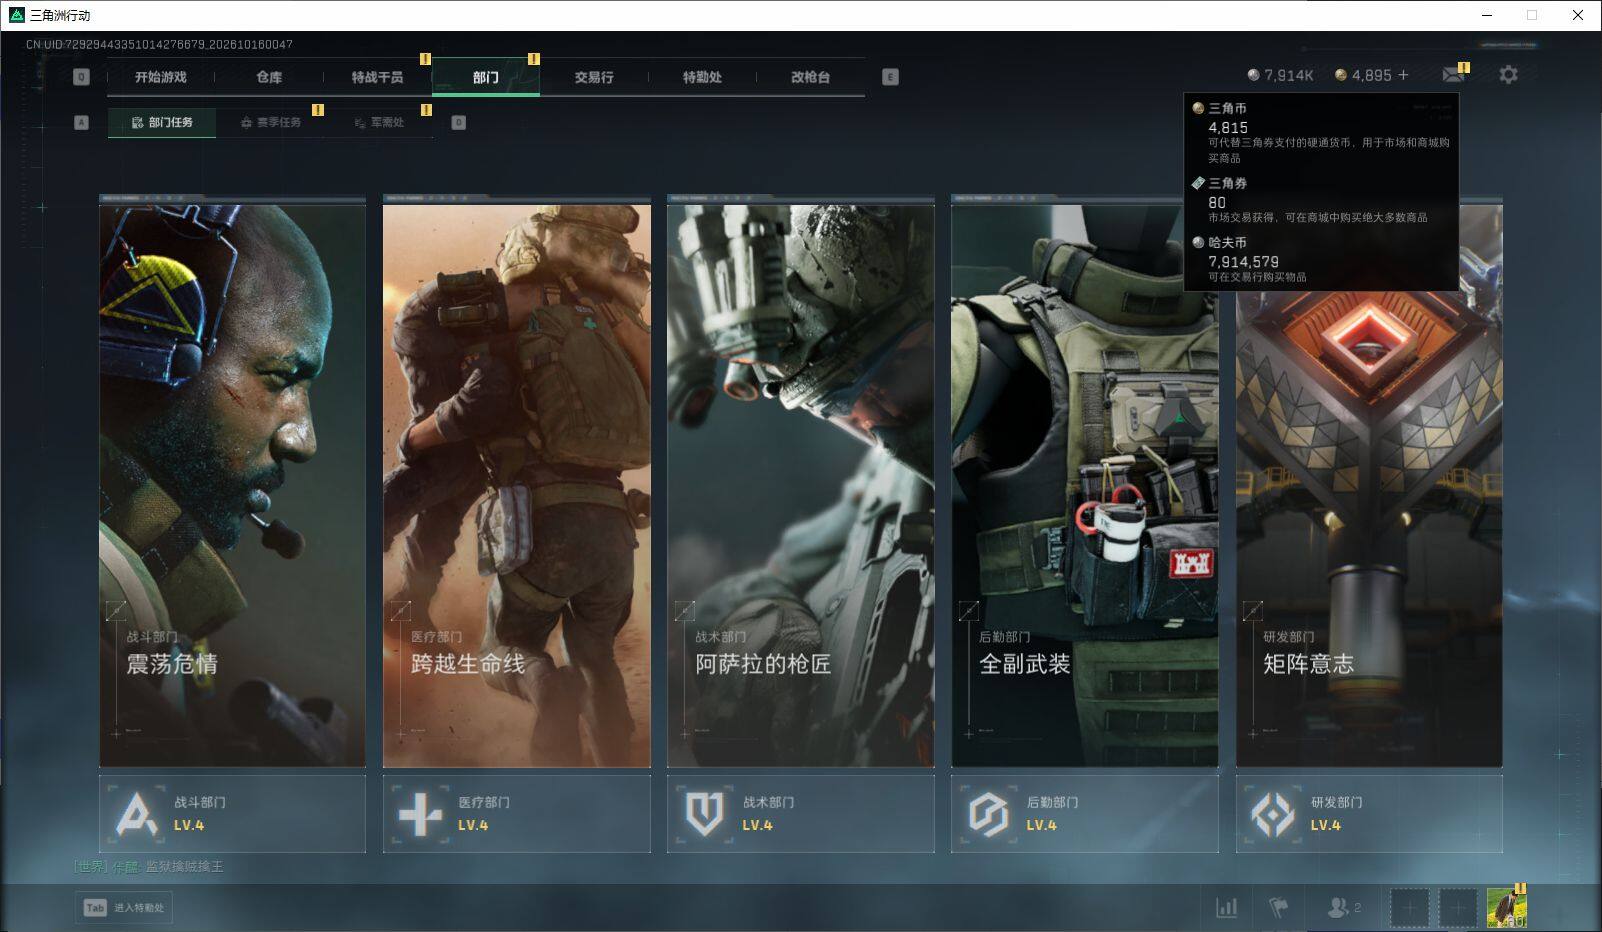Viewport: 1602px width, 932px height.
Task: Click the 7,914,579 value in the currency tooltip
Action: point(1243,261)
